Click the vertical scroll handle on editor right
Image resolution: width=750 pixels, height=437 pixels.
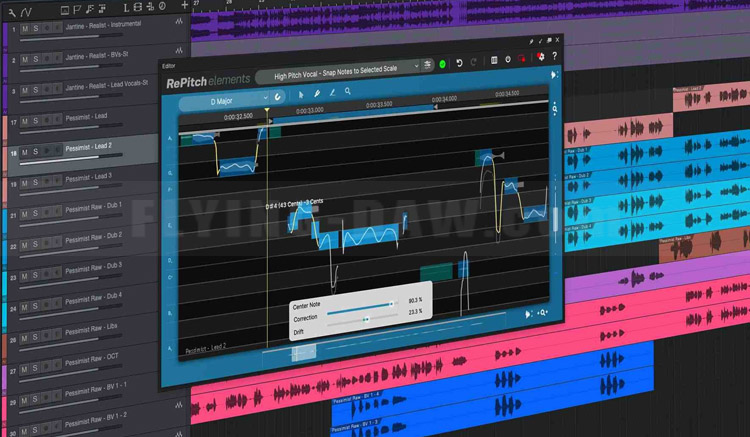(556, 220)
